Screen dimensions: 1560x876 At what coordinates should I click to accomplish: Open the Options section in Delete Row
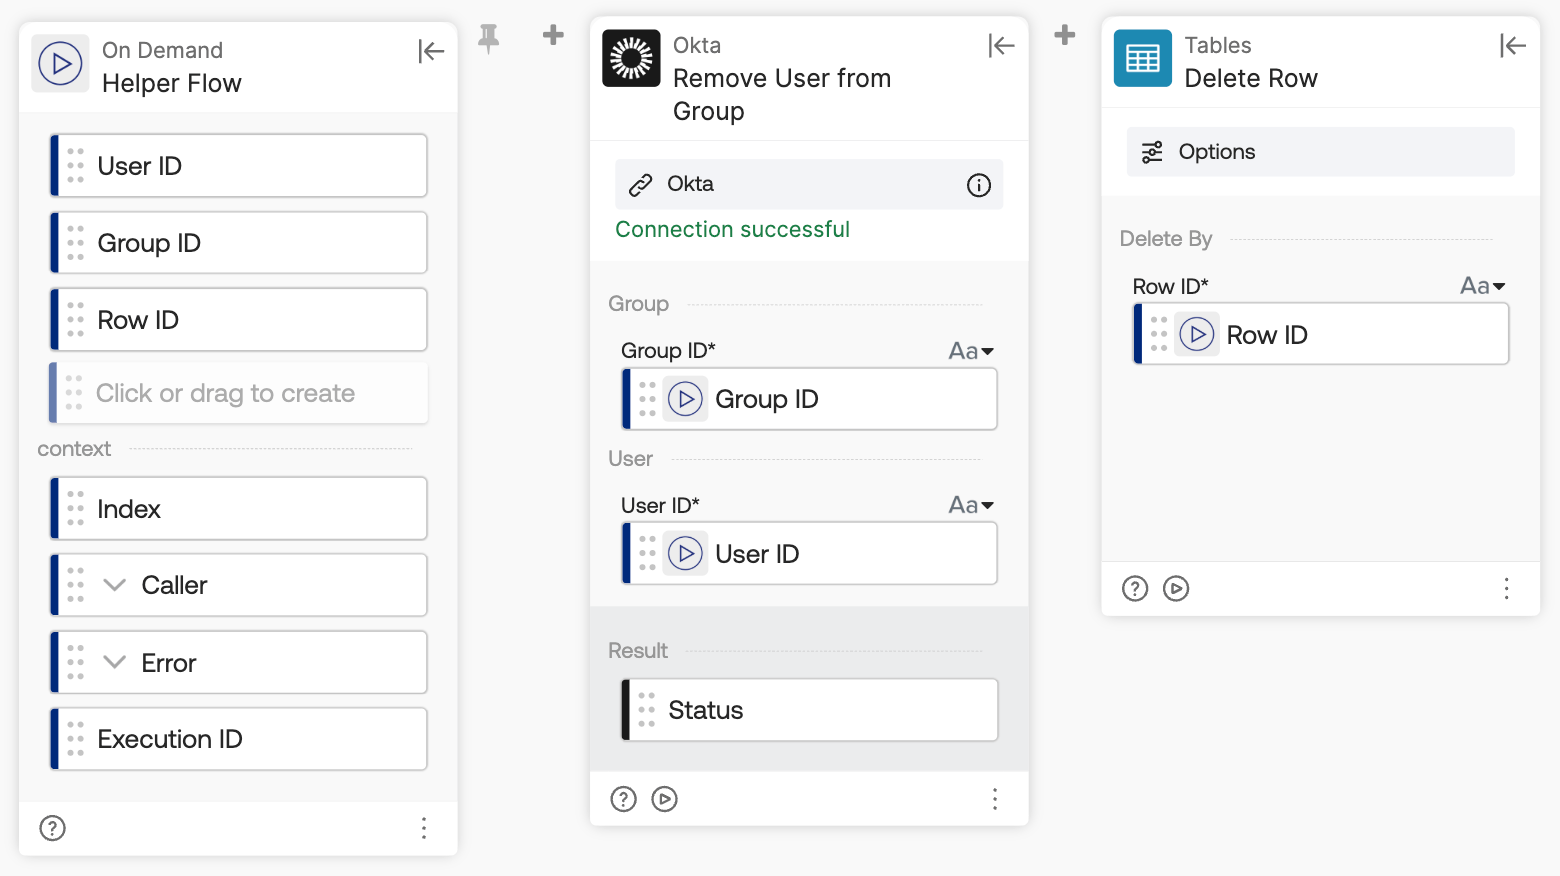pyautogui.click(x=1320, y=152)
